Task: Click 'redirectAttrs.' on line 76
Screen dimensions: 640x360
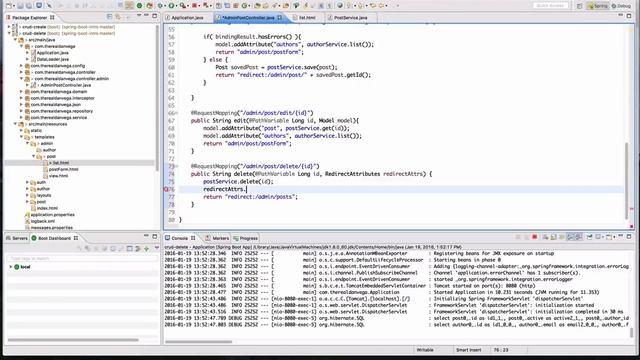Action: pos(224,189)
